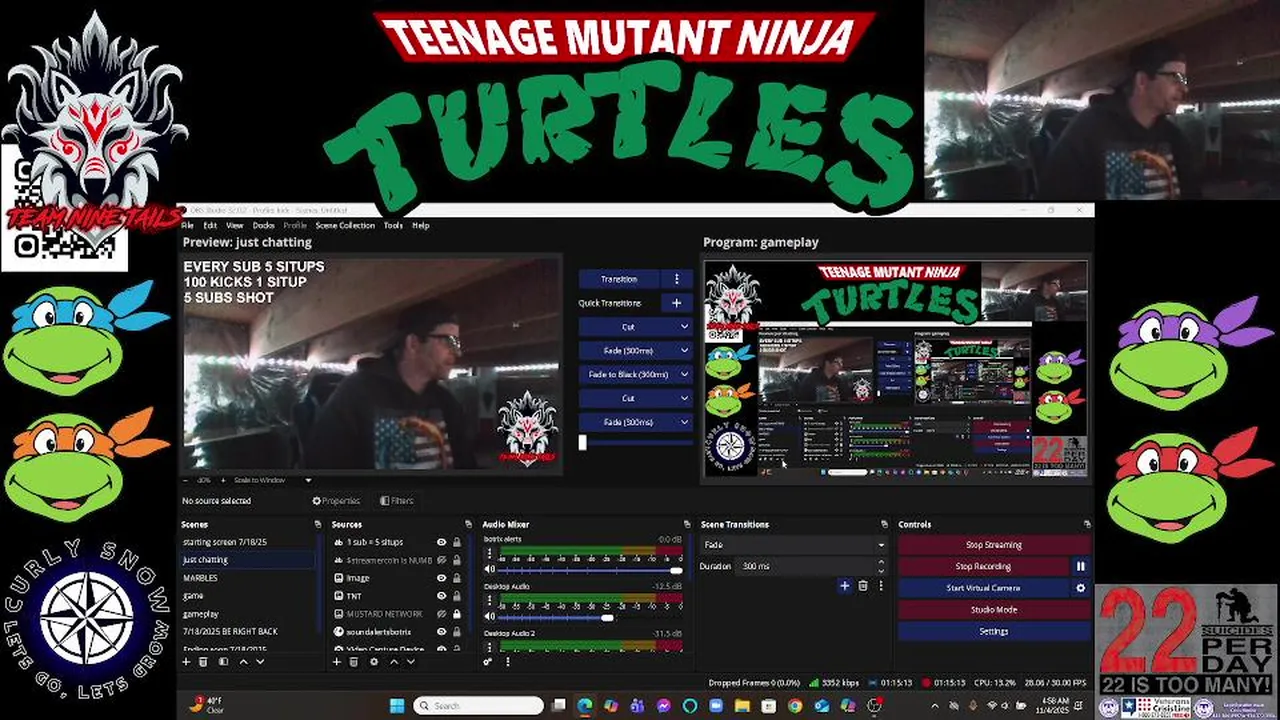Screen dimensions: 1280x720
Task: Add a new source with plus icon
Action: coord(337,662)
